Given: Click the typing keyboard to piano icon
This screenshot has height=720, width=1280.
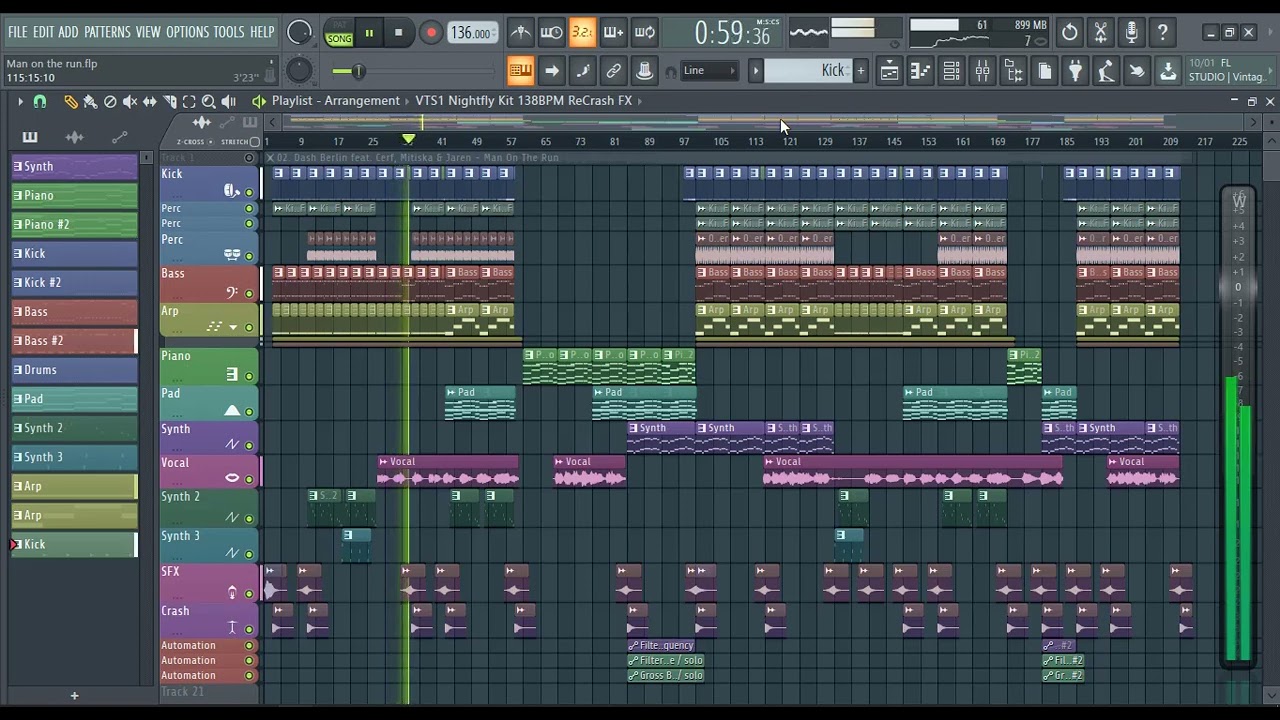Looking at the screenshot, I should tap(520, 71).
